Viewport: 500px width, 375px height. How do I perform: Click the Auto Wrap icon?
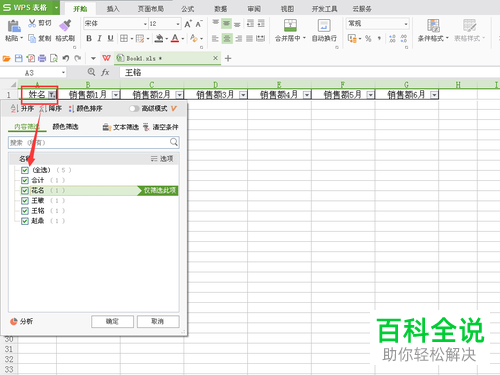pyautogui.click(x=324, y=26)
